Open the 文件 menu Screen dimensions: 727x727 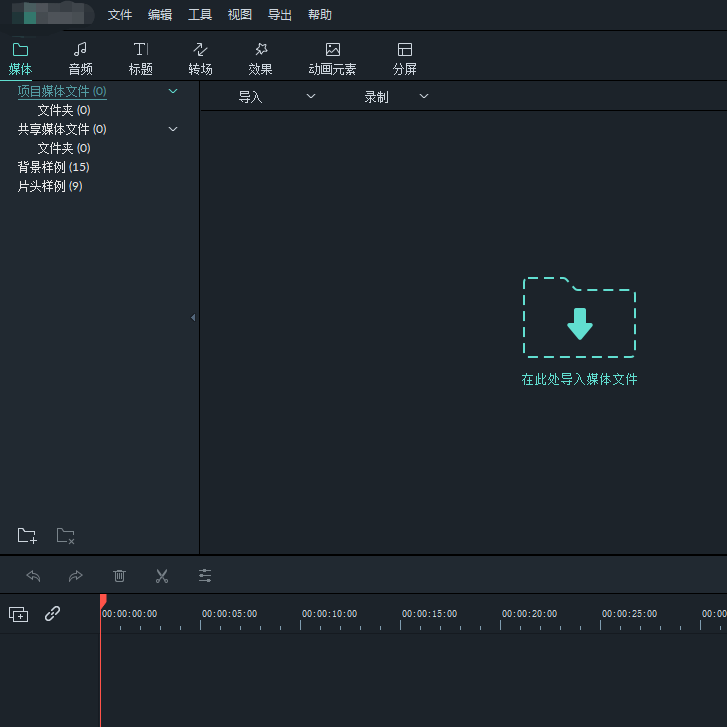click(120, 15)
